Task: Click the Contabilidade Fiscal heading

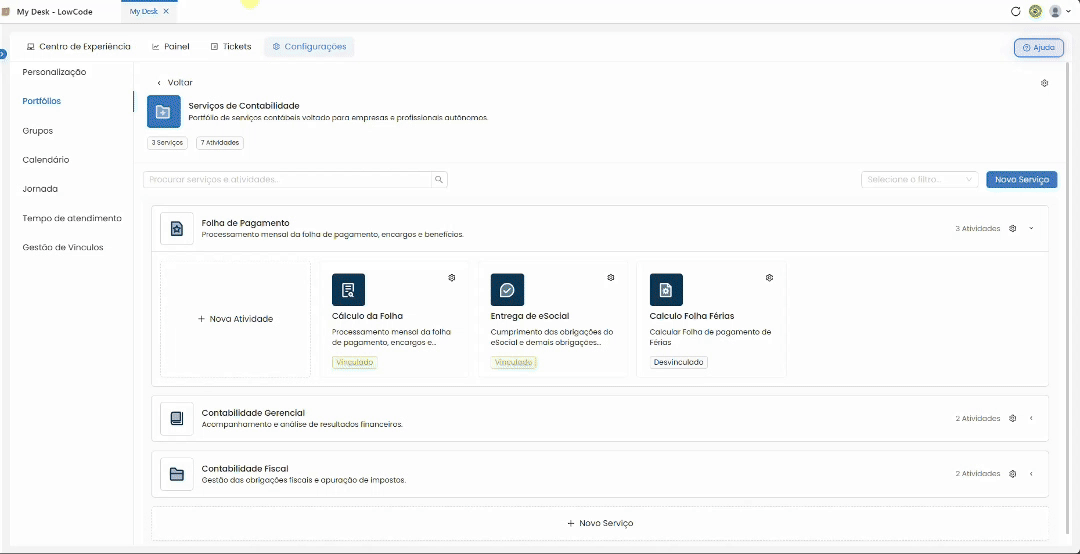Action: click(245, 469)
